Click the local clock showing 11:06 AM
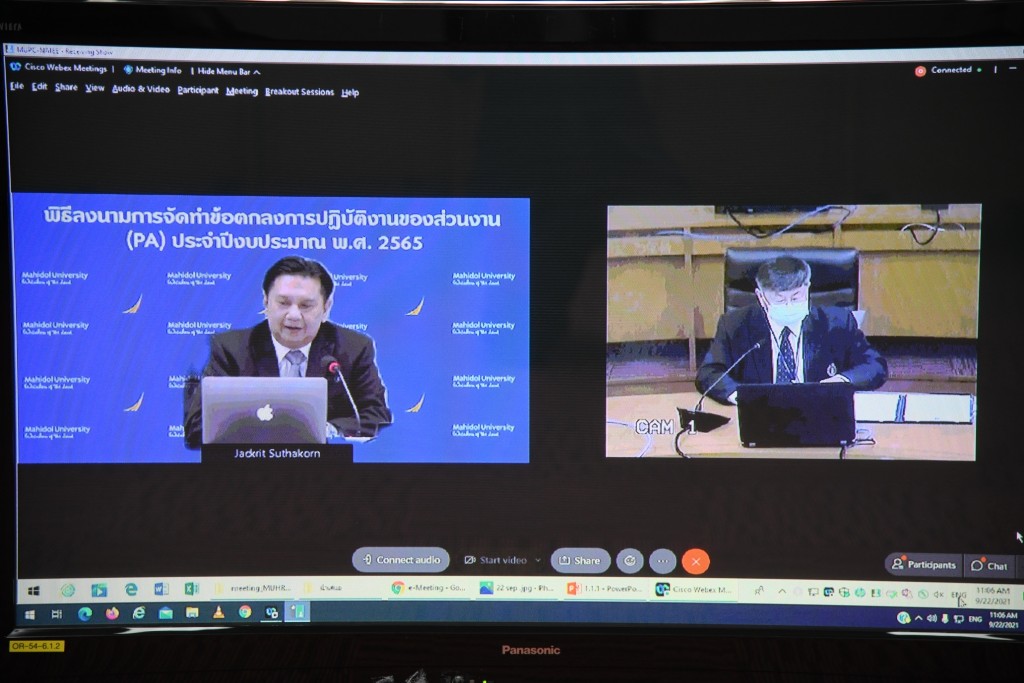The width and height of the screenshot is (1024, 683). click(x=1003, y=620)
